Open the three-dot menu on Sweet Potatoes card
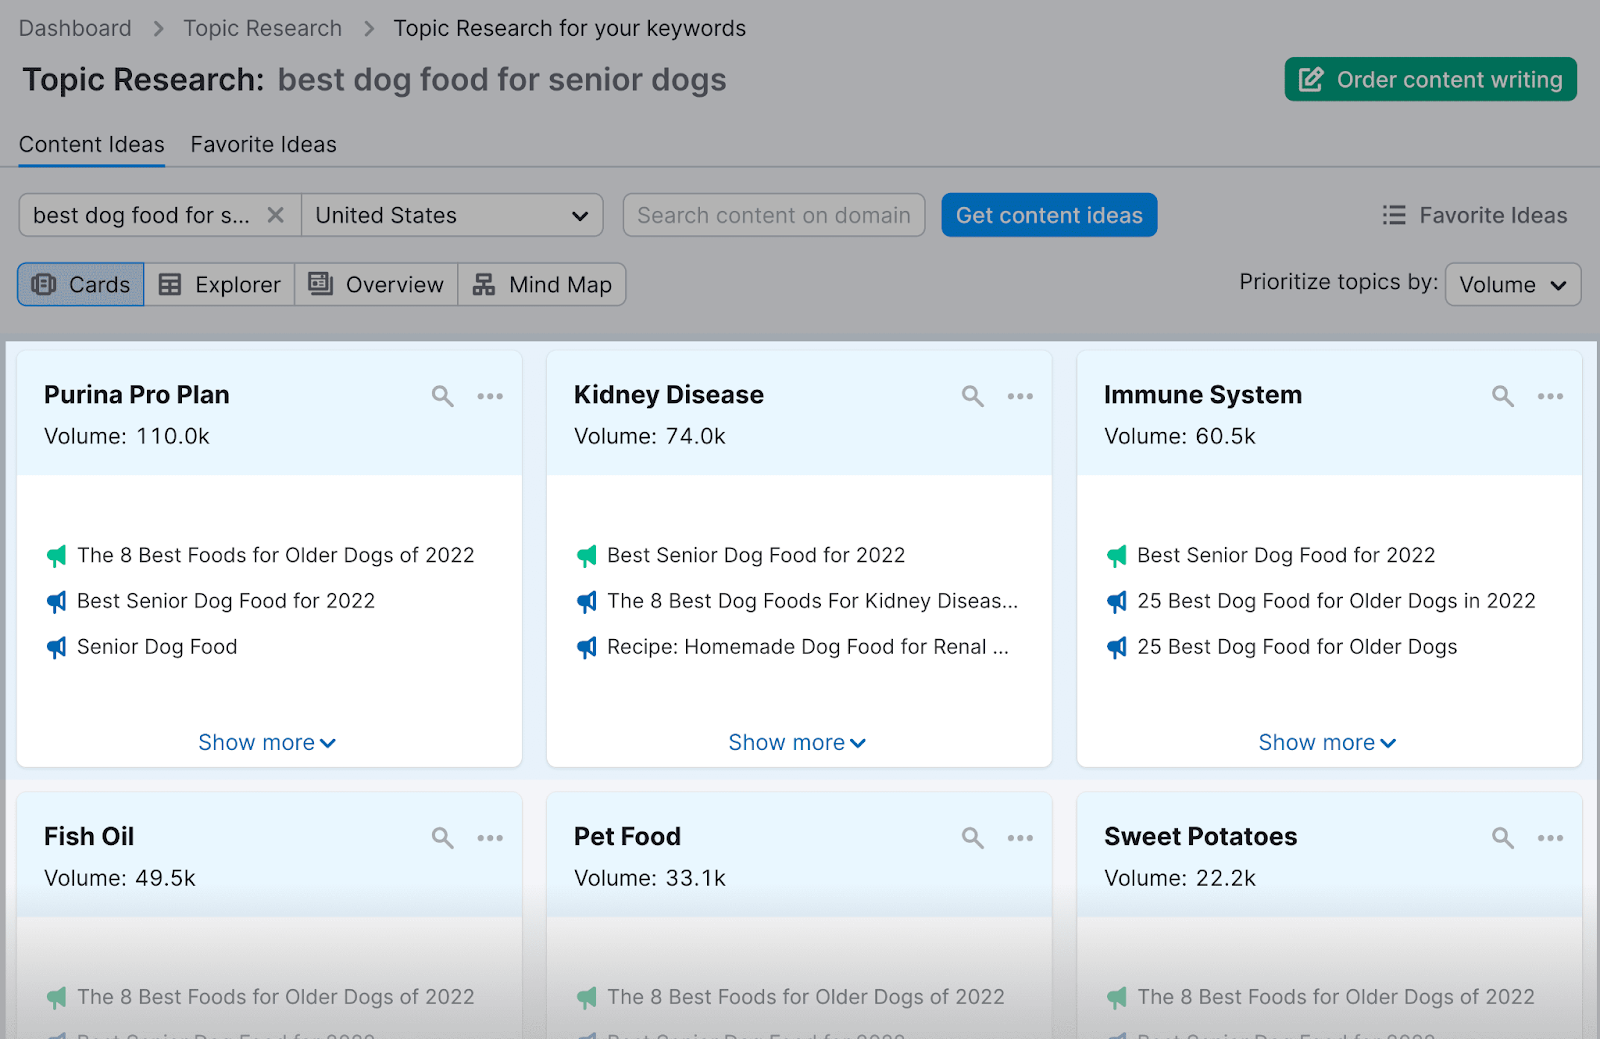The height and width of the screenshot is (1039, 1600). [x=1550, y=838]
